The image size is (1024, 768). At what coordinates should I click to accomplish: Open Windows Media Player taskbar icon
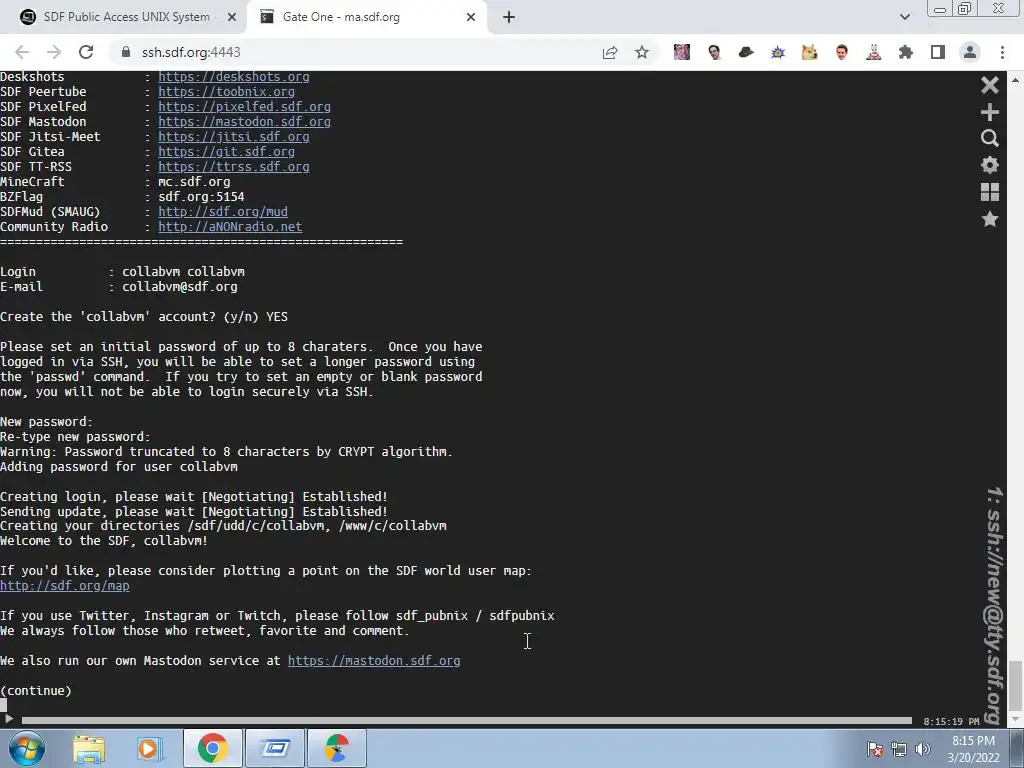(148, 748)
